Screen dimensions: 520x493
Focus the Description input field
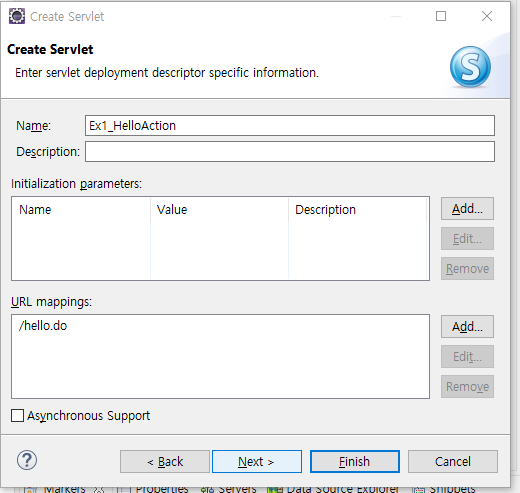click(x=290, y=152)
